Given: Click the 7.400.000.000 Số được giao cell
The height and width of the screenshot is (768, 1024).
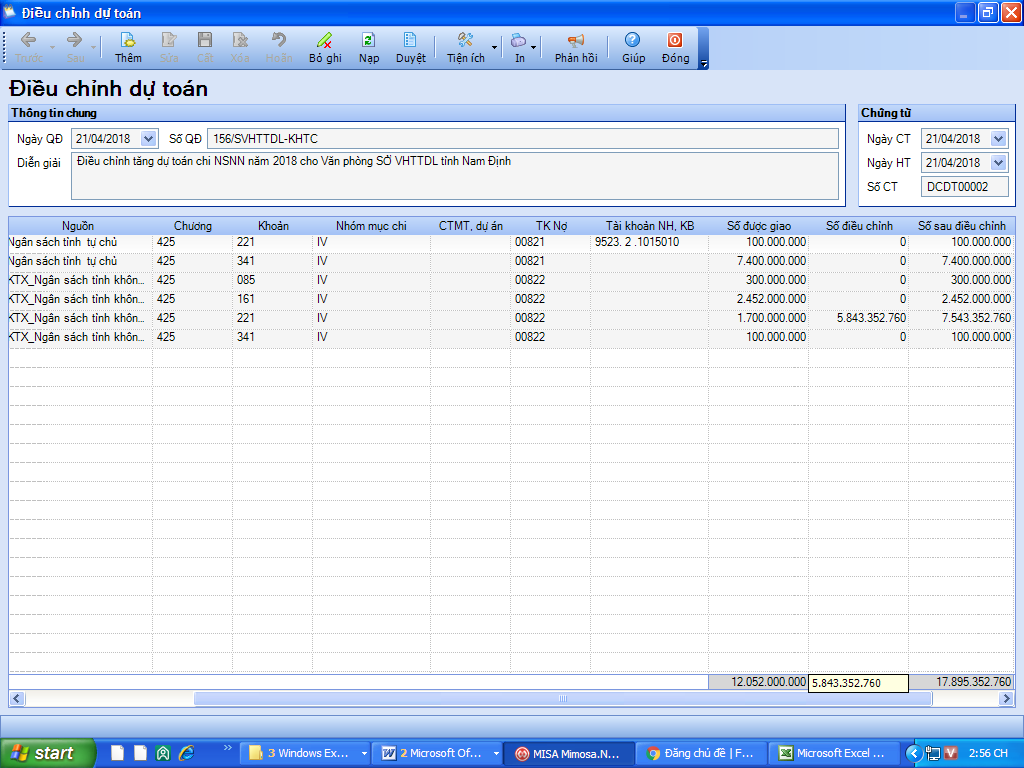Looking at the screenshot, I should click(759, 261).
